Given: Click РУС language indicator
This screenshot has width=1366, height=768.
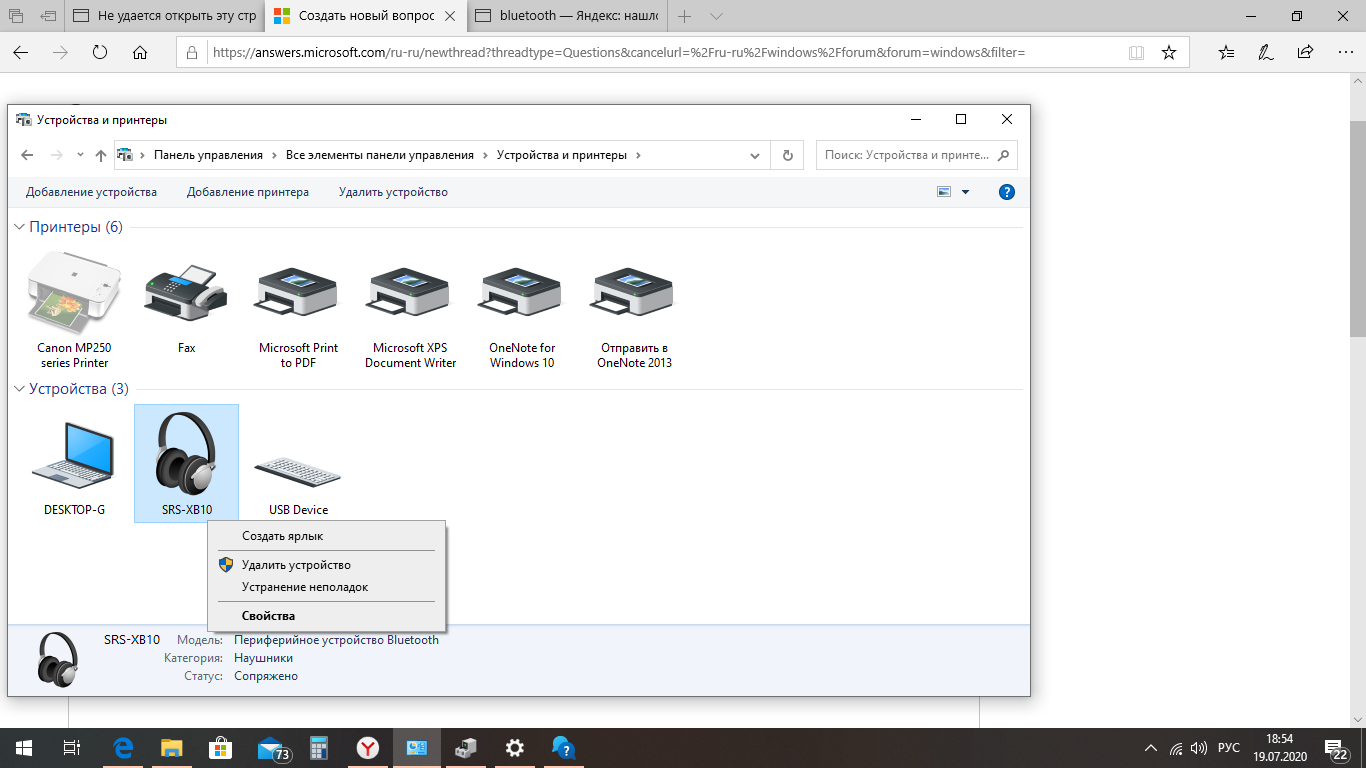Looking at the screenshot, I should point(1229,748).
